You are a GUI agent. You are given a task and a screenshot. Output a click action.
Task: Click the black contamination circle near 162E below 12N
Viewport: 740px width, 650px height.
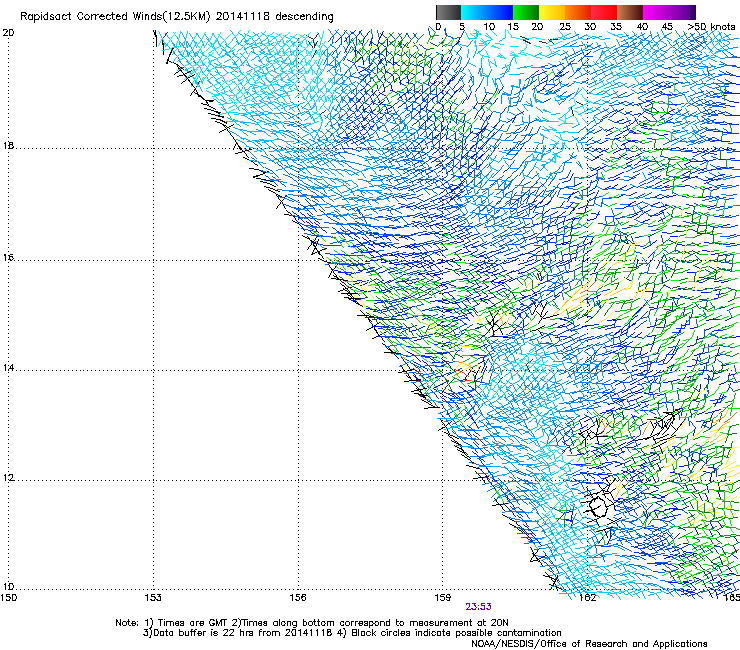click(598, 506)
